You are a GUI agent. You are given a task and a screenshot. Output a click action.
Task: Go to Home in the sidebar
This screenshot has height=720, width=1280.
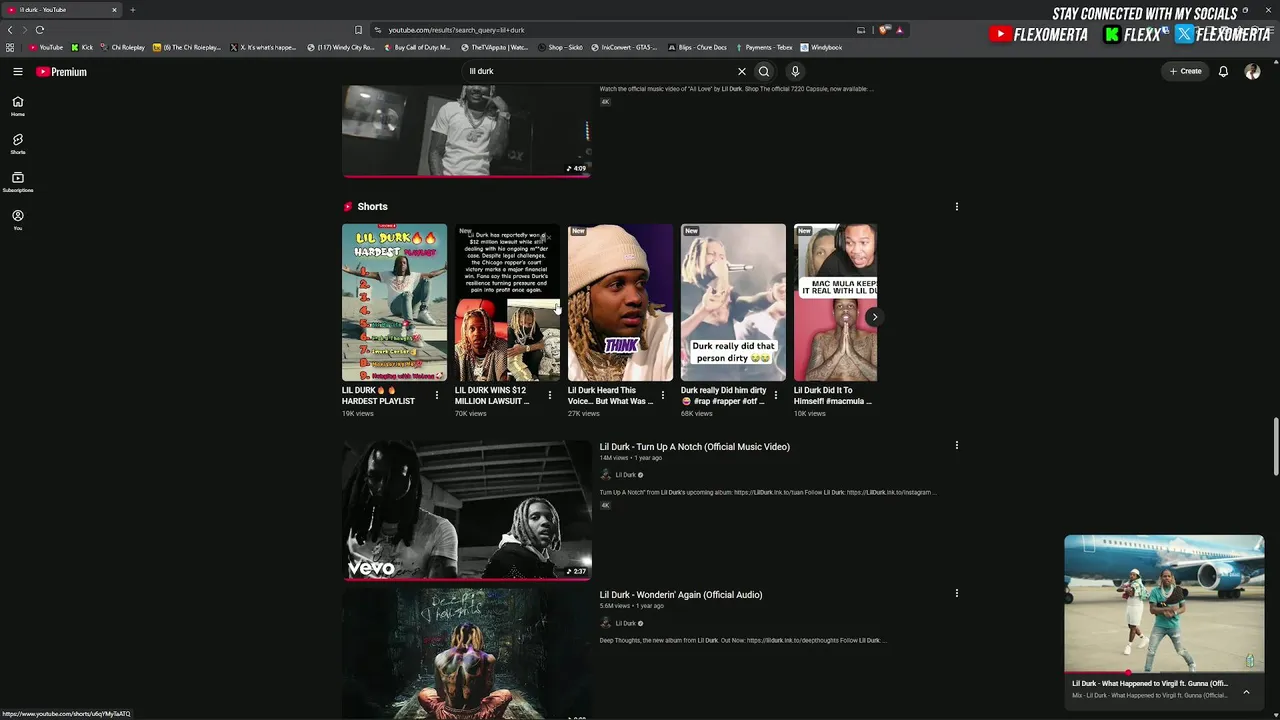tap(17, 105)
